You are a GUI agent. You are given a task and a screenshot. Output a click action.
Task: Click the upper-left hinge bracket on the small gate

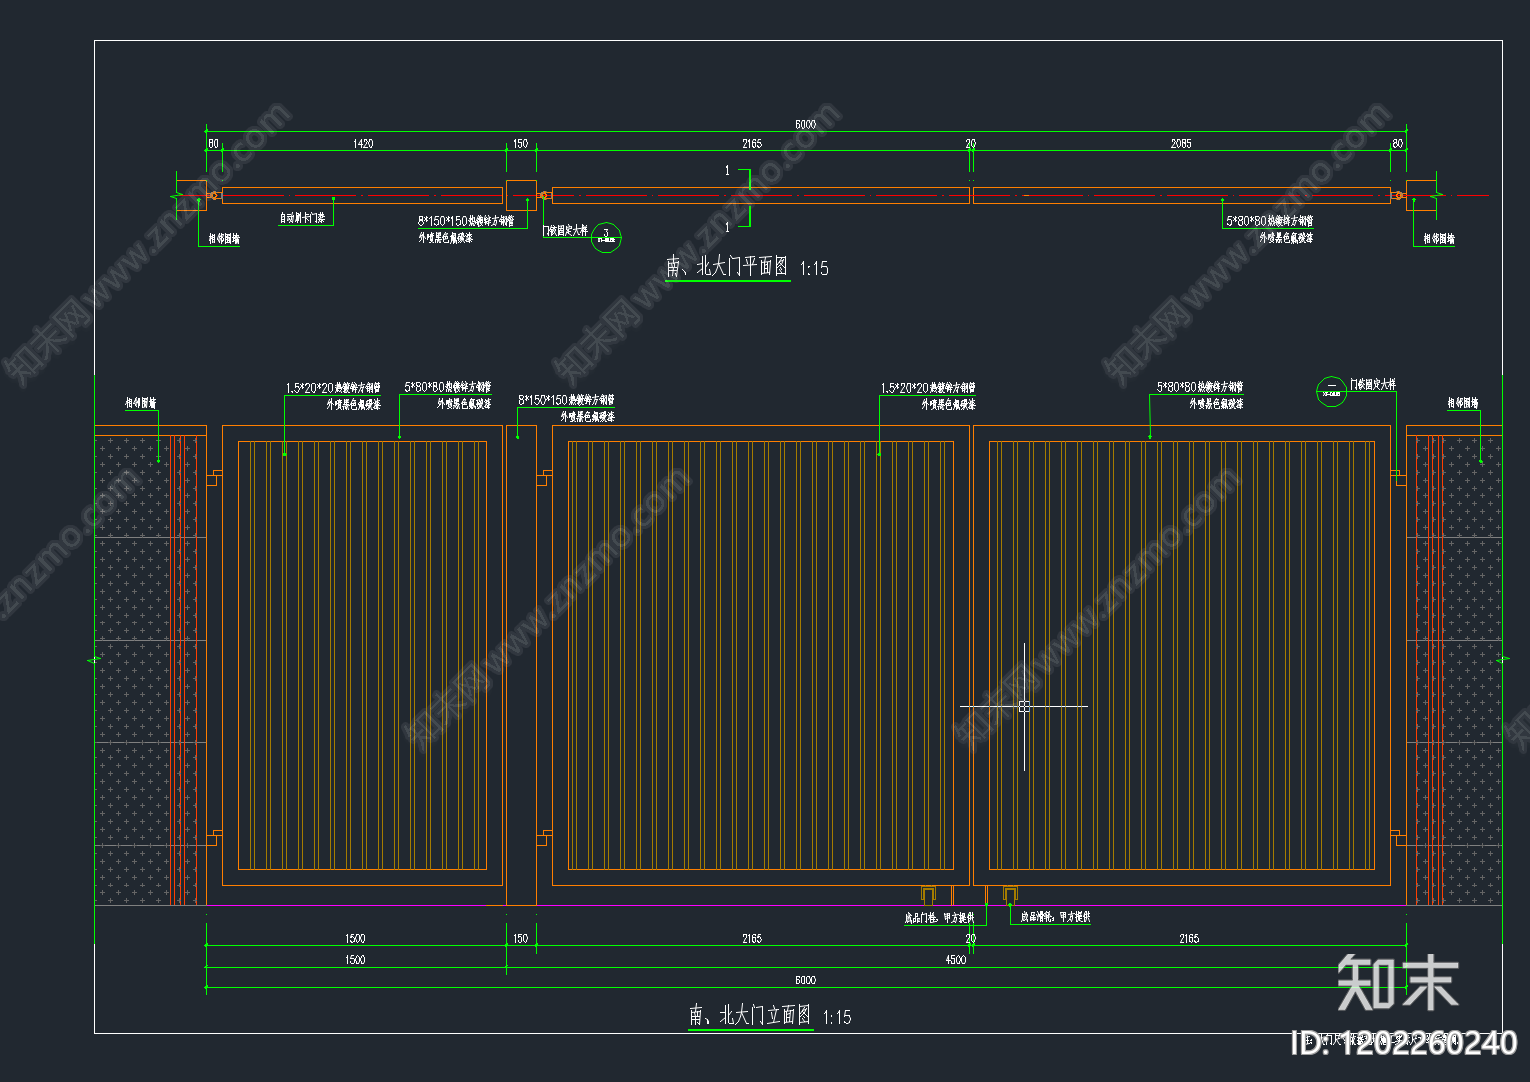click(x=214, y=477)
